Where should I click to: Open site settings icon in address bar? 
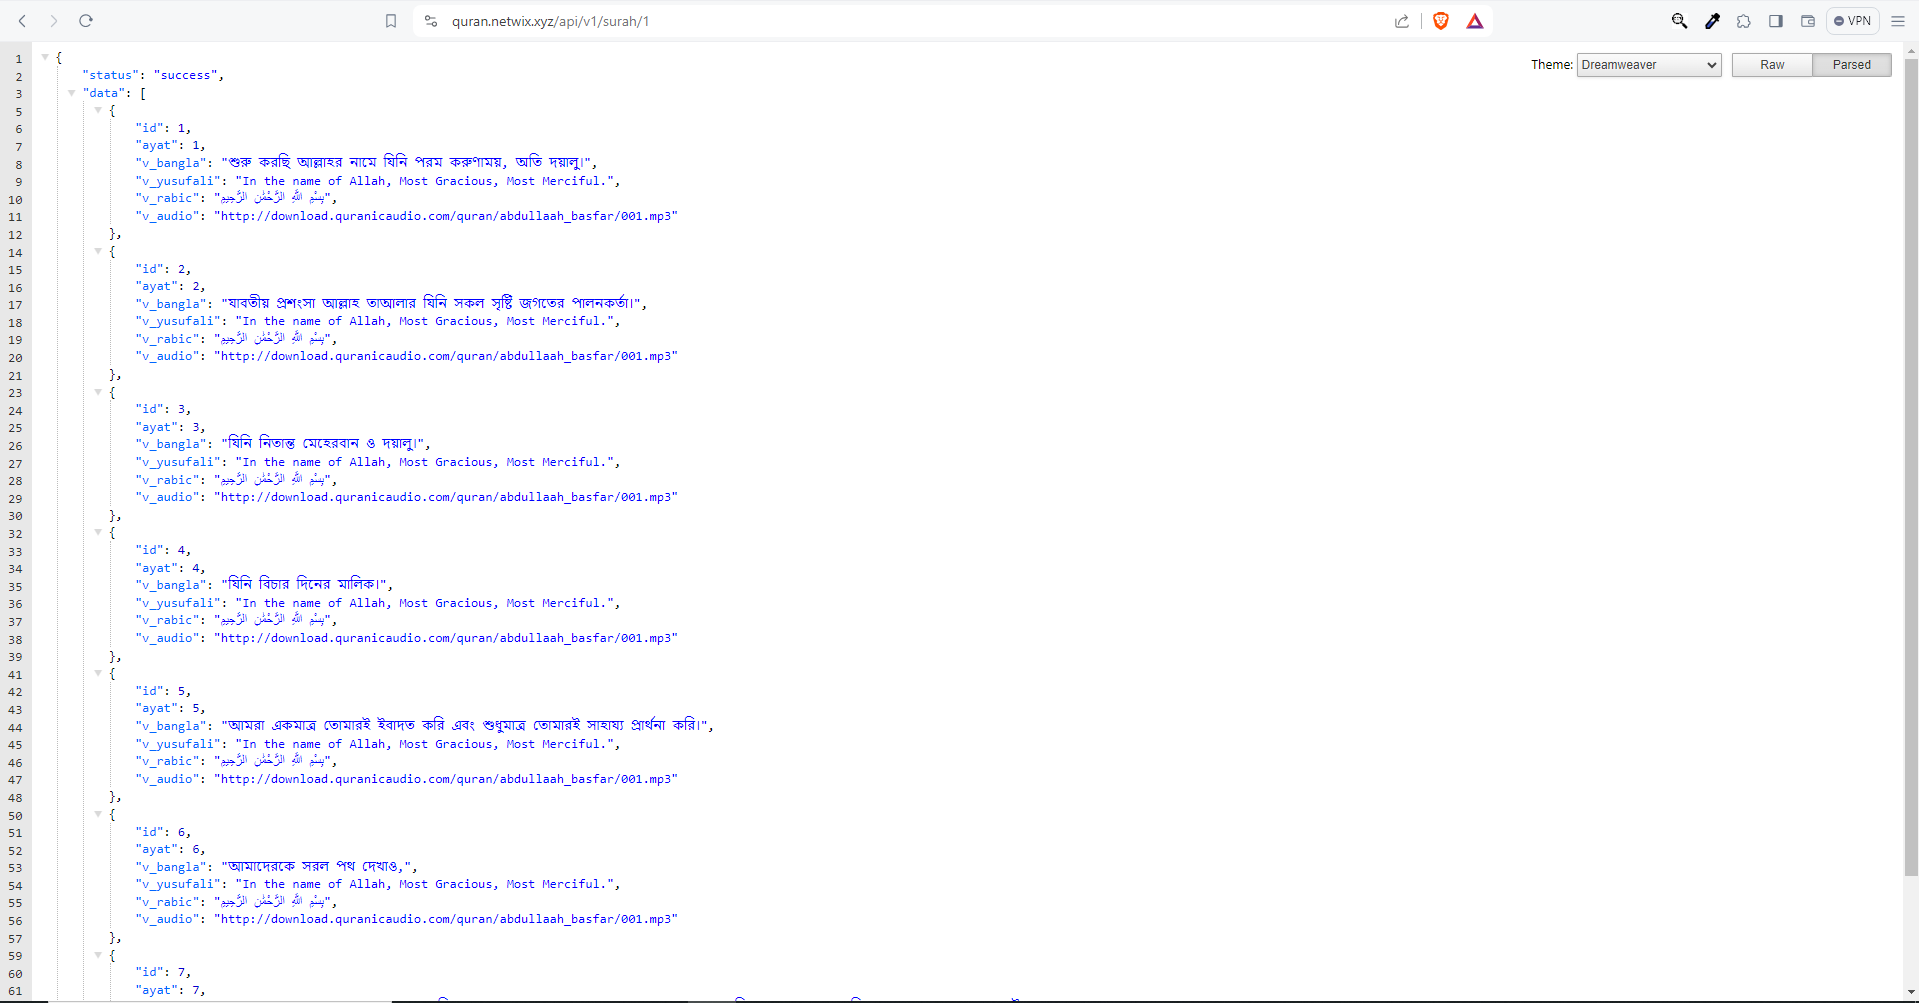pos(431,21)
